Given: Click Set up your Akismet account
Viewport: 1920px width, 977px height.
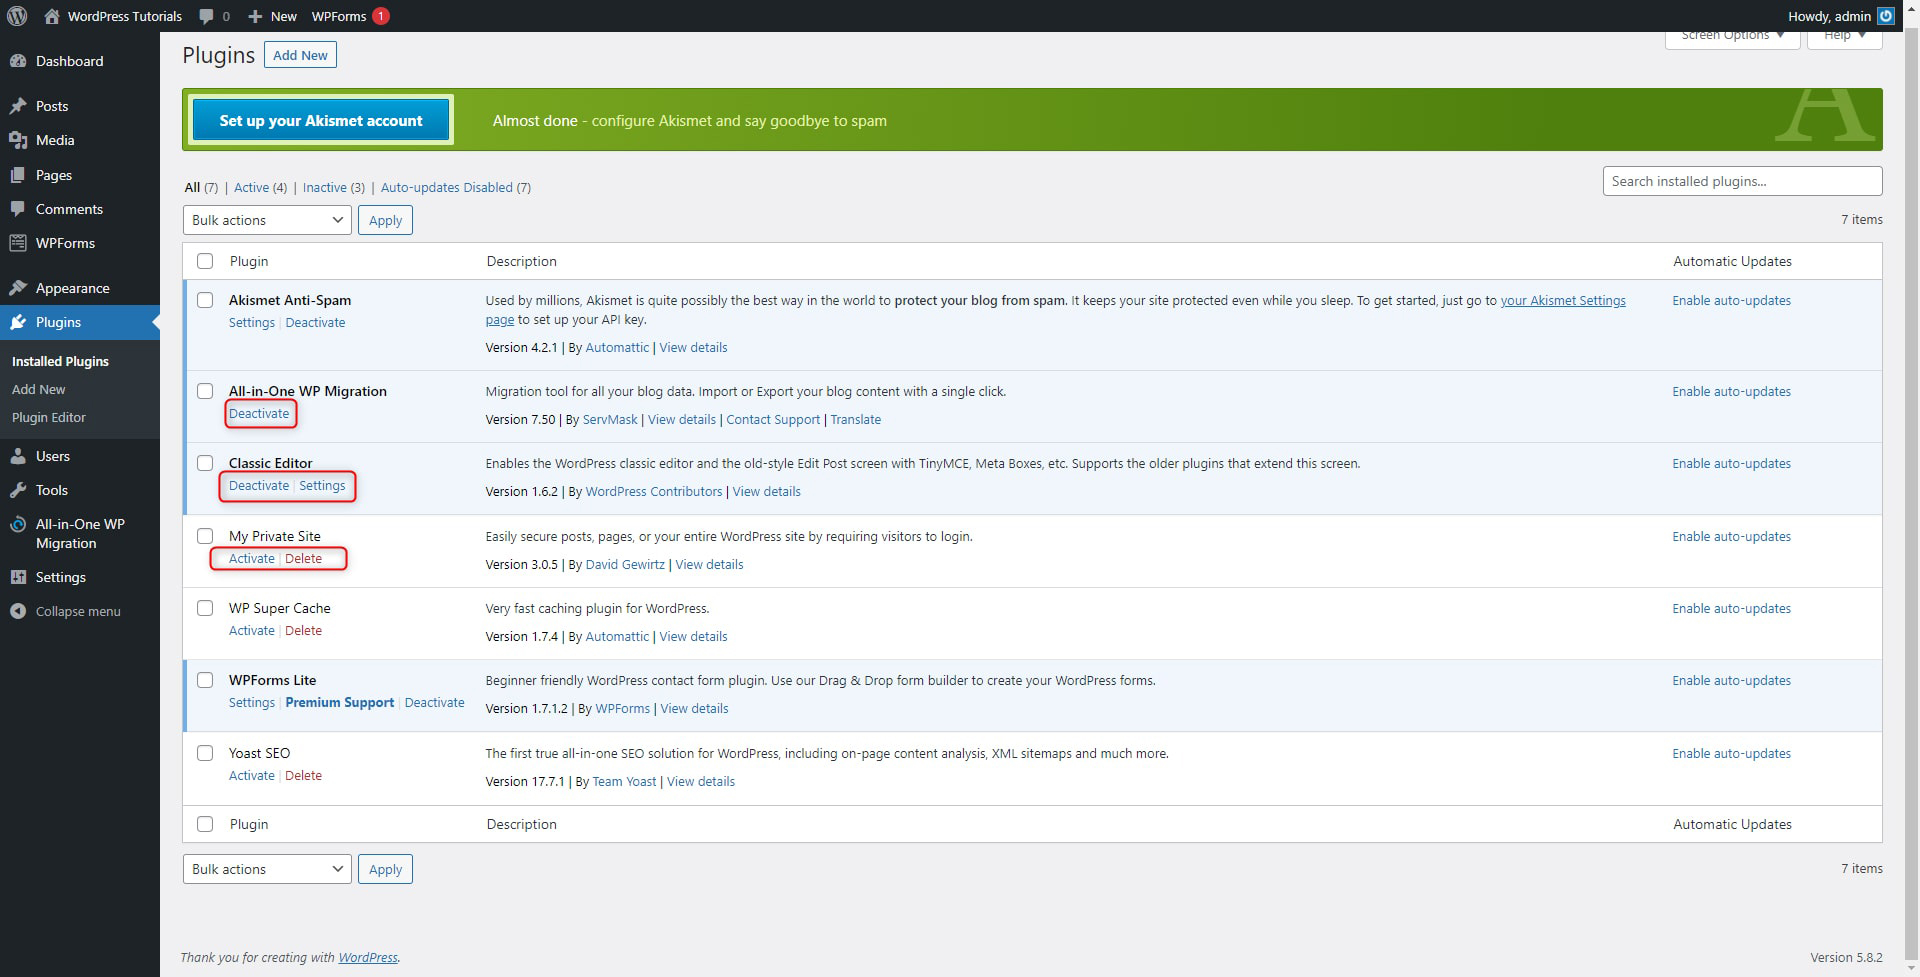Looking at the screenshot, I should [321, 120].
